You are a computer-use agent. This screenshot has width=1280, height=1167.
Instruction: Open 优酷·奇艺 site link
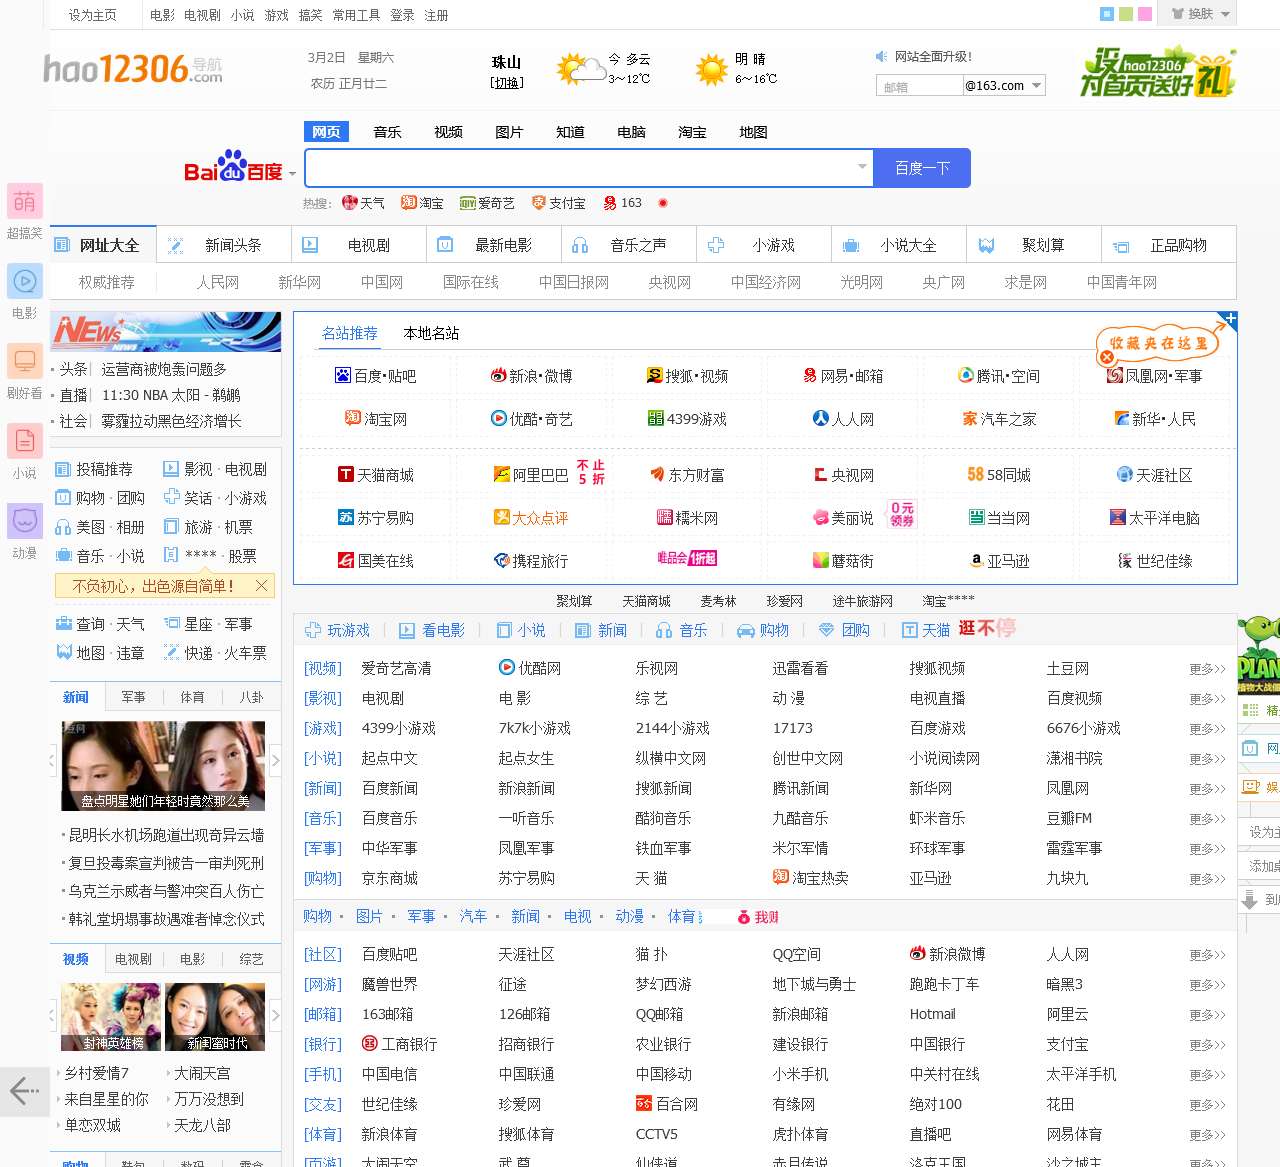531,419
